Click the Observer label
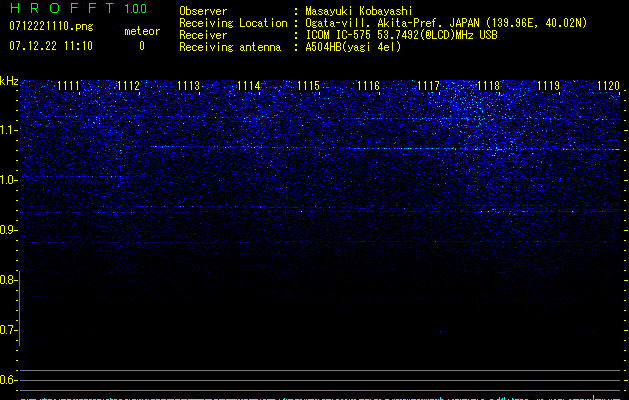629x400 pixels. coord(203,11)
